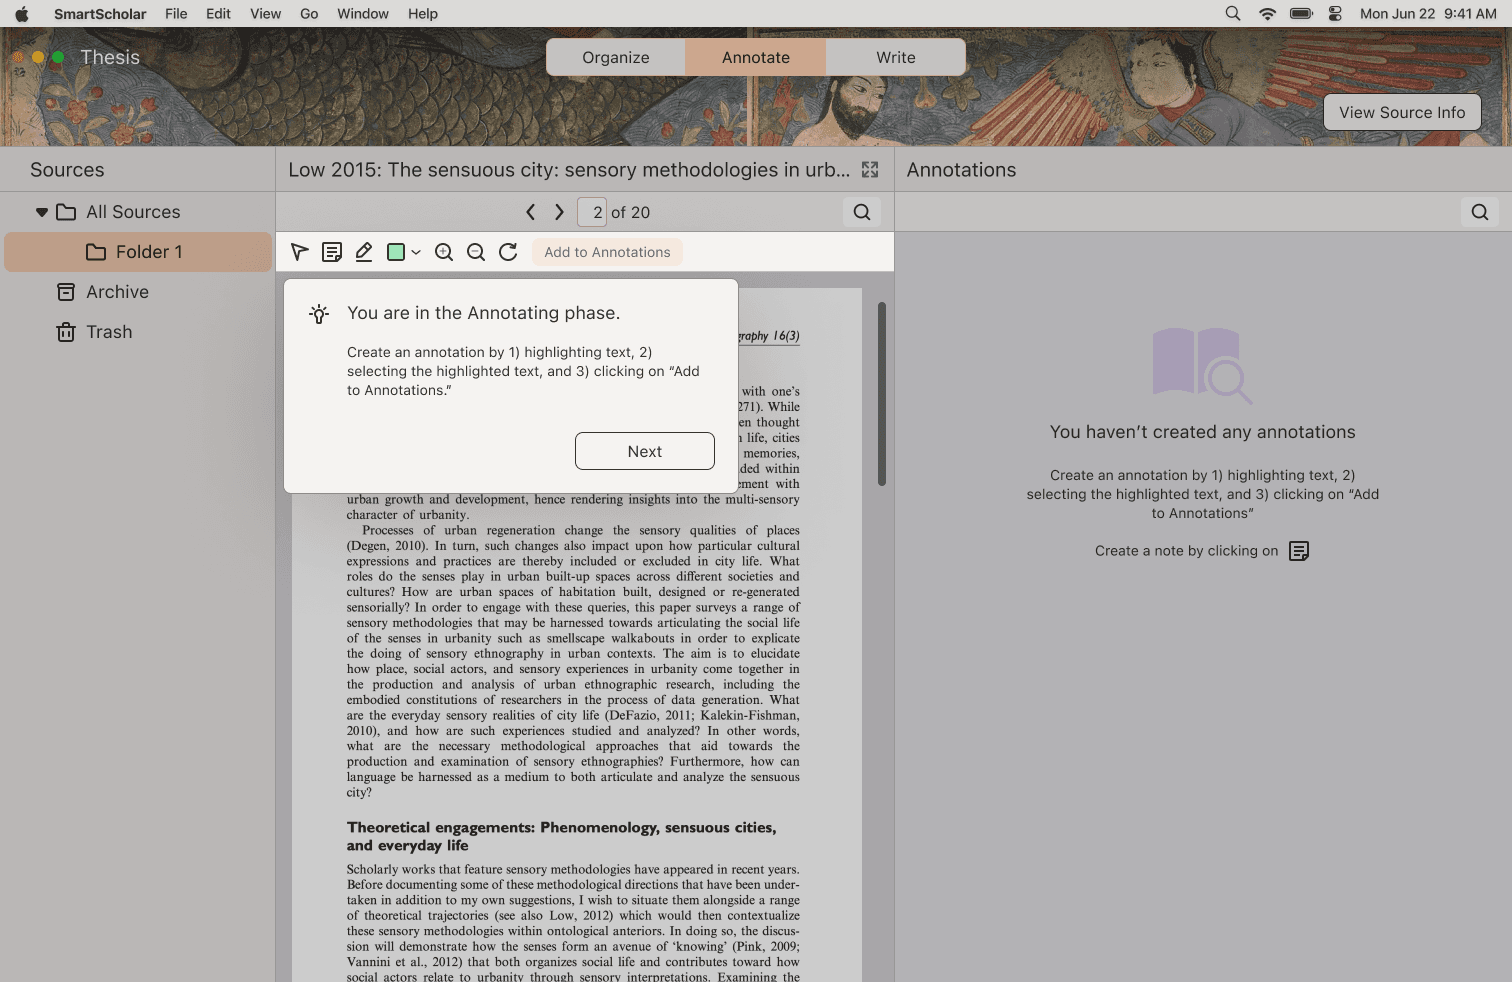
Task: Search annotations with magnifier icon
Action: 1480,212
